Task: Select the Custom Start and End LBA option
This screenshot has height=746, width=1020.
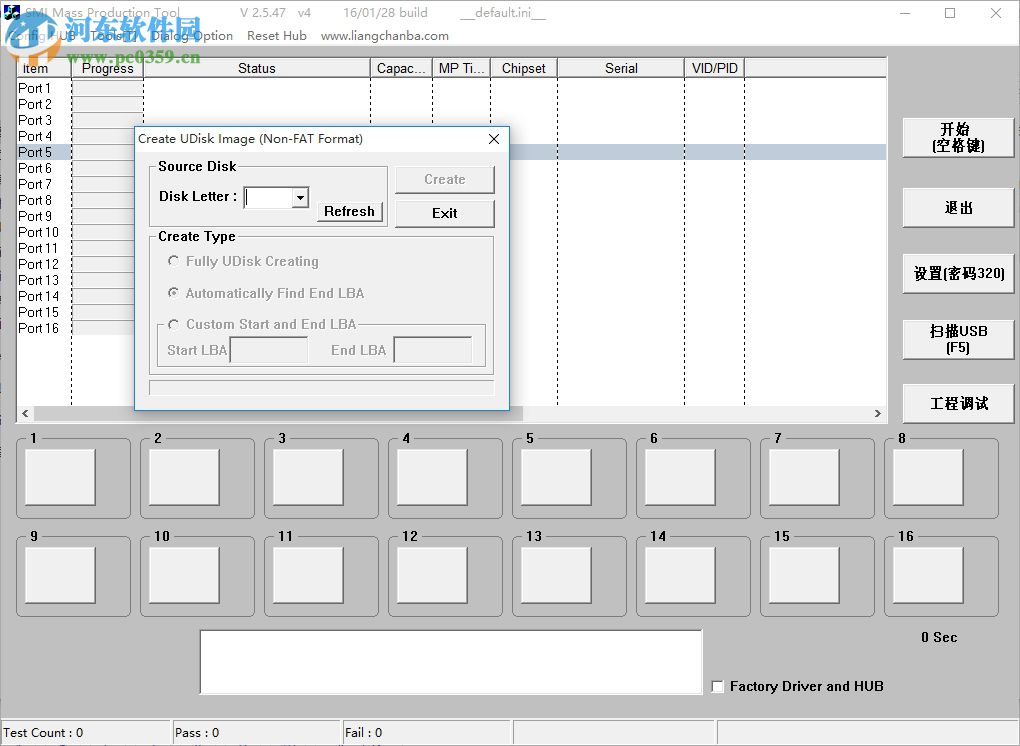Action: [x=173, y=324]
